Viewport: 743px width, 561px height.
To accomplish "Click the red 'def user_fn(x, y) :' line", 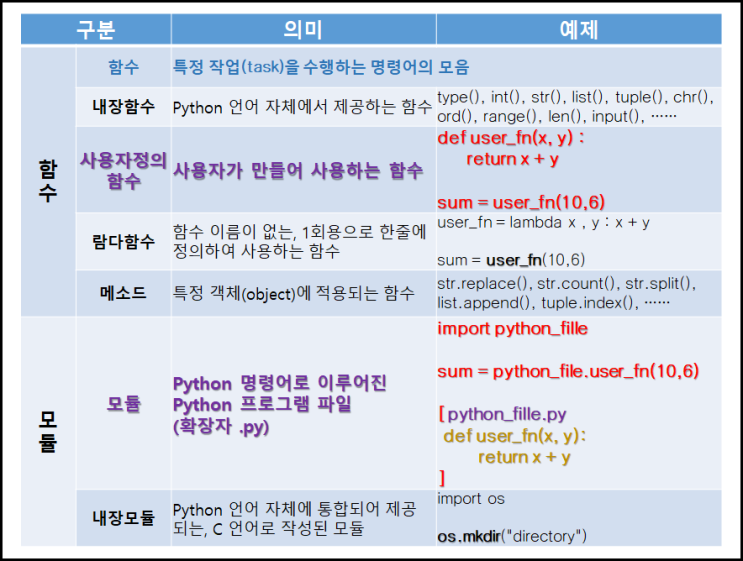I will (x=511, y=138).
